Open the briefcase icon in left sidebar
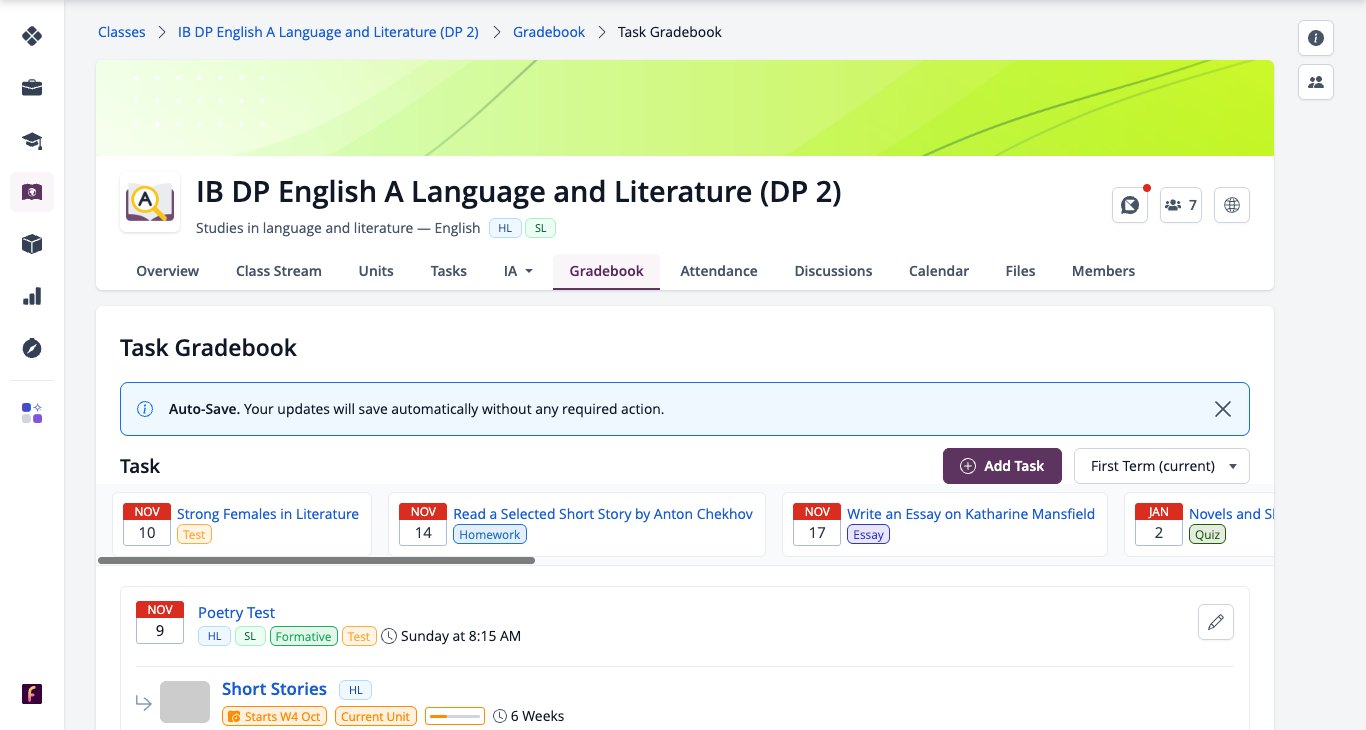 coord(32,88)
